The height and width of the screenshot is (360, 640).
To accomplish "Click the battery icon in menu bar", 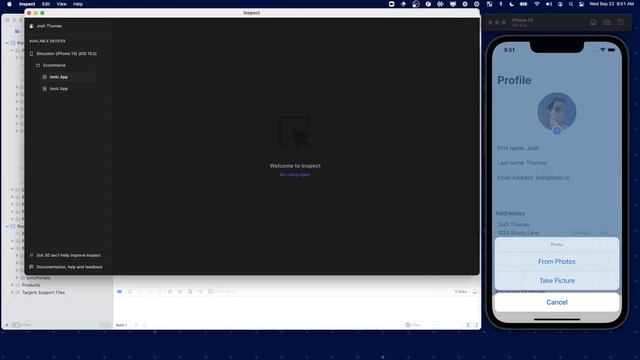I will 523,4.
